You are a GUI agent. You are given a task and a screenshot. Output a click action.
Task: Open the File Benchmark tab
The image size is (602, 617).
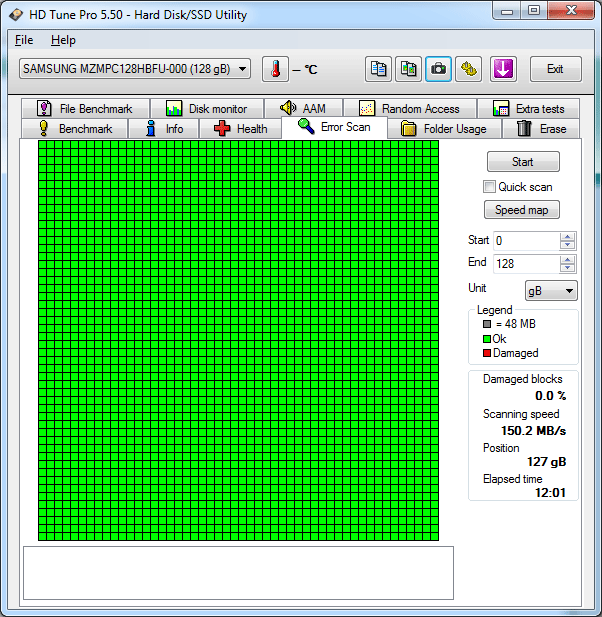[x=85, y=109]
